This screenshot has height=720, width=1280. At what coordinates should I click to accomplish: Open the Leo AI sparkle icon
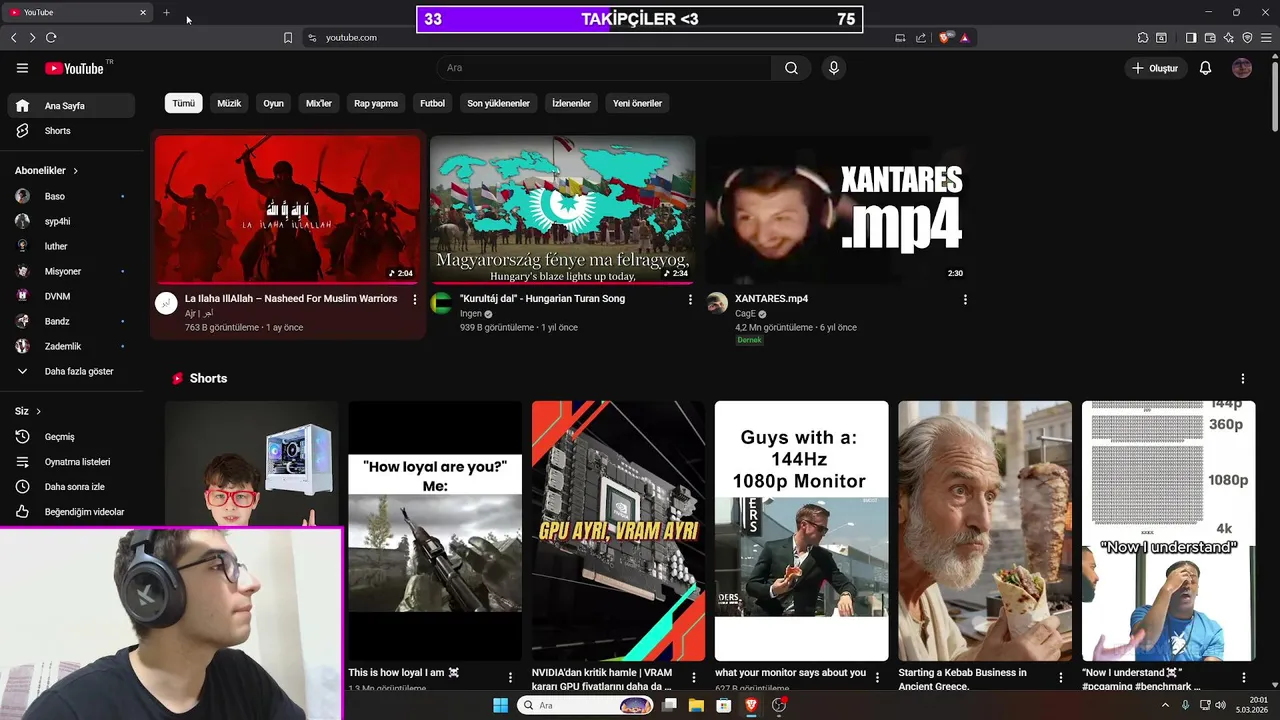tap(1228, 38)
